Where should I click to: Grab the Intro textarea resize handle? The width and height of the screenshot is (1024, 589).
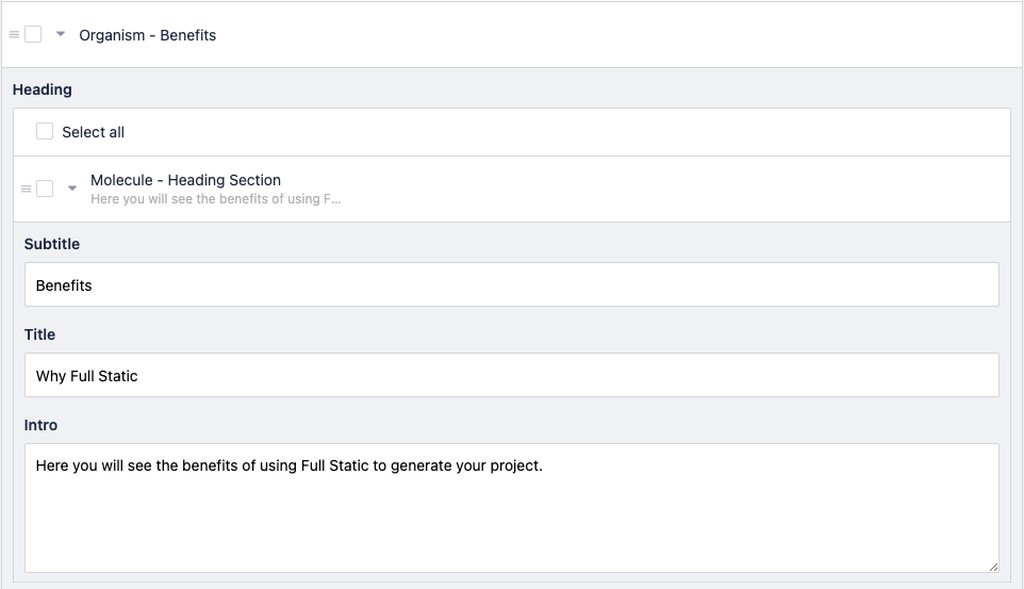pos(993,567)
